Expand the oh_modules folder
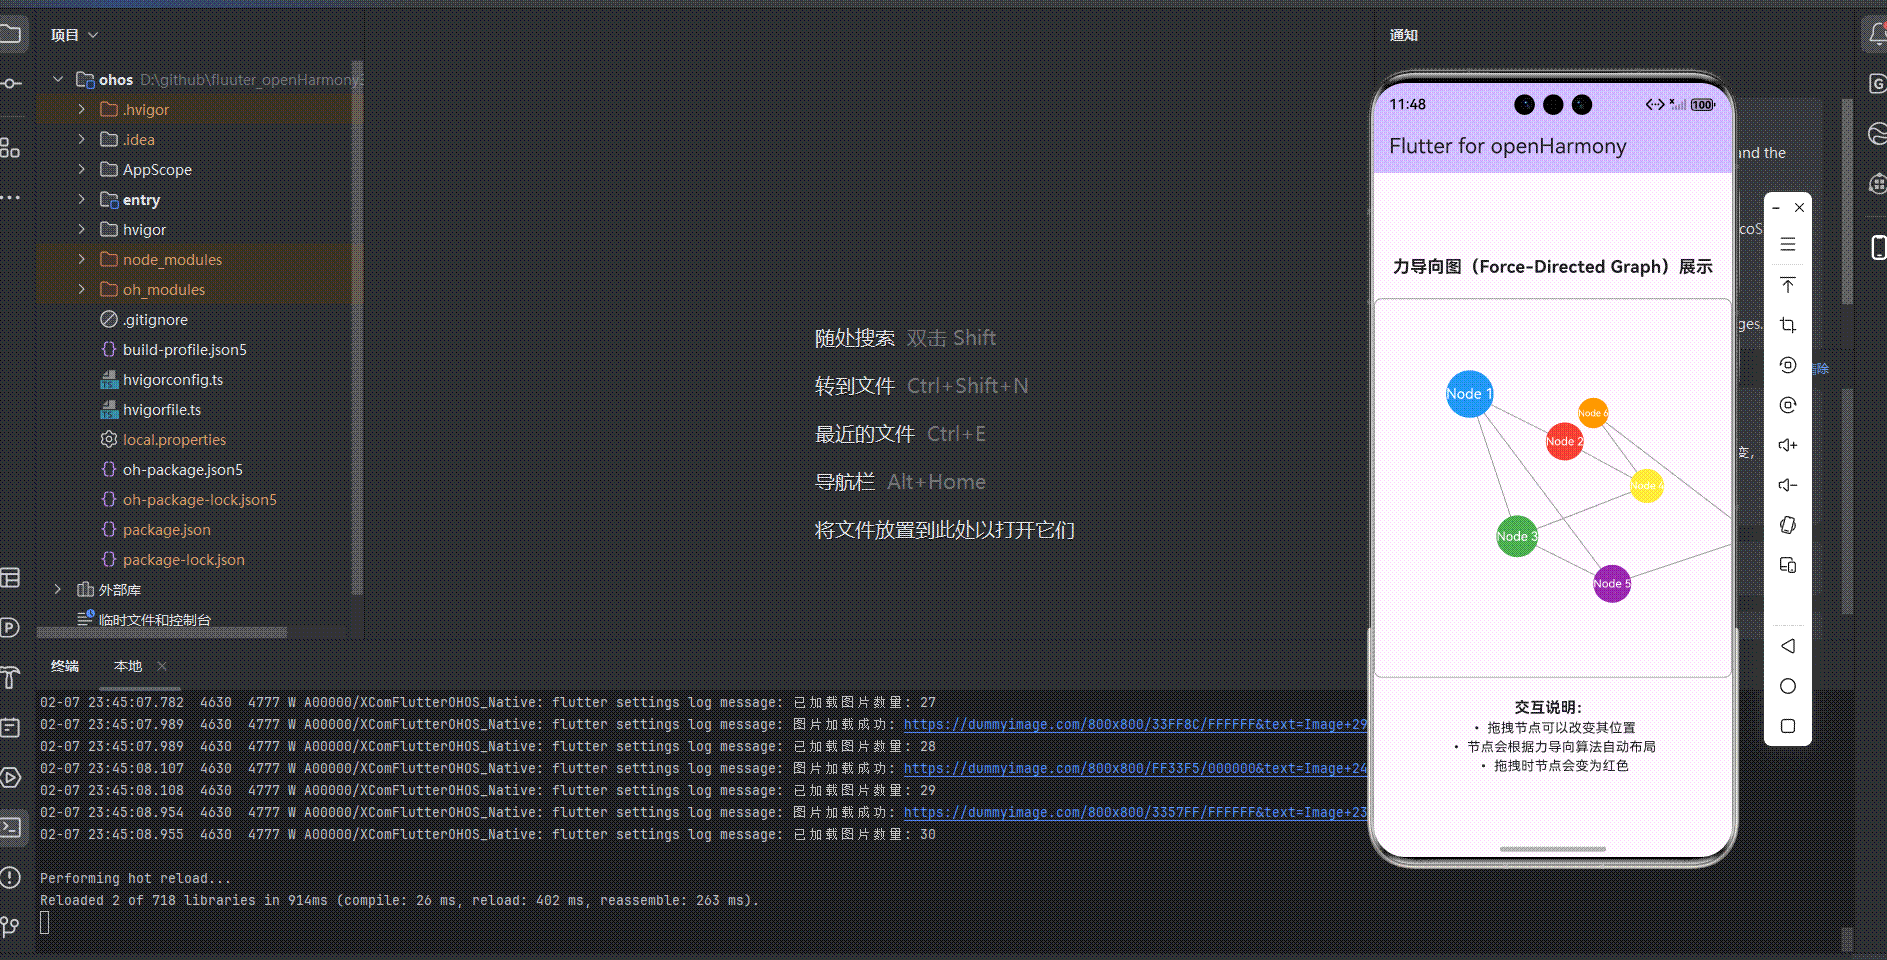This screenshot has width=1887, height=960. coord(82,289)
